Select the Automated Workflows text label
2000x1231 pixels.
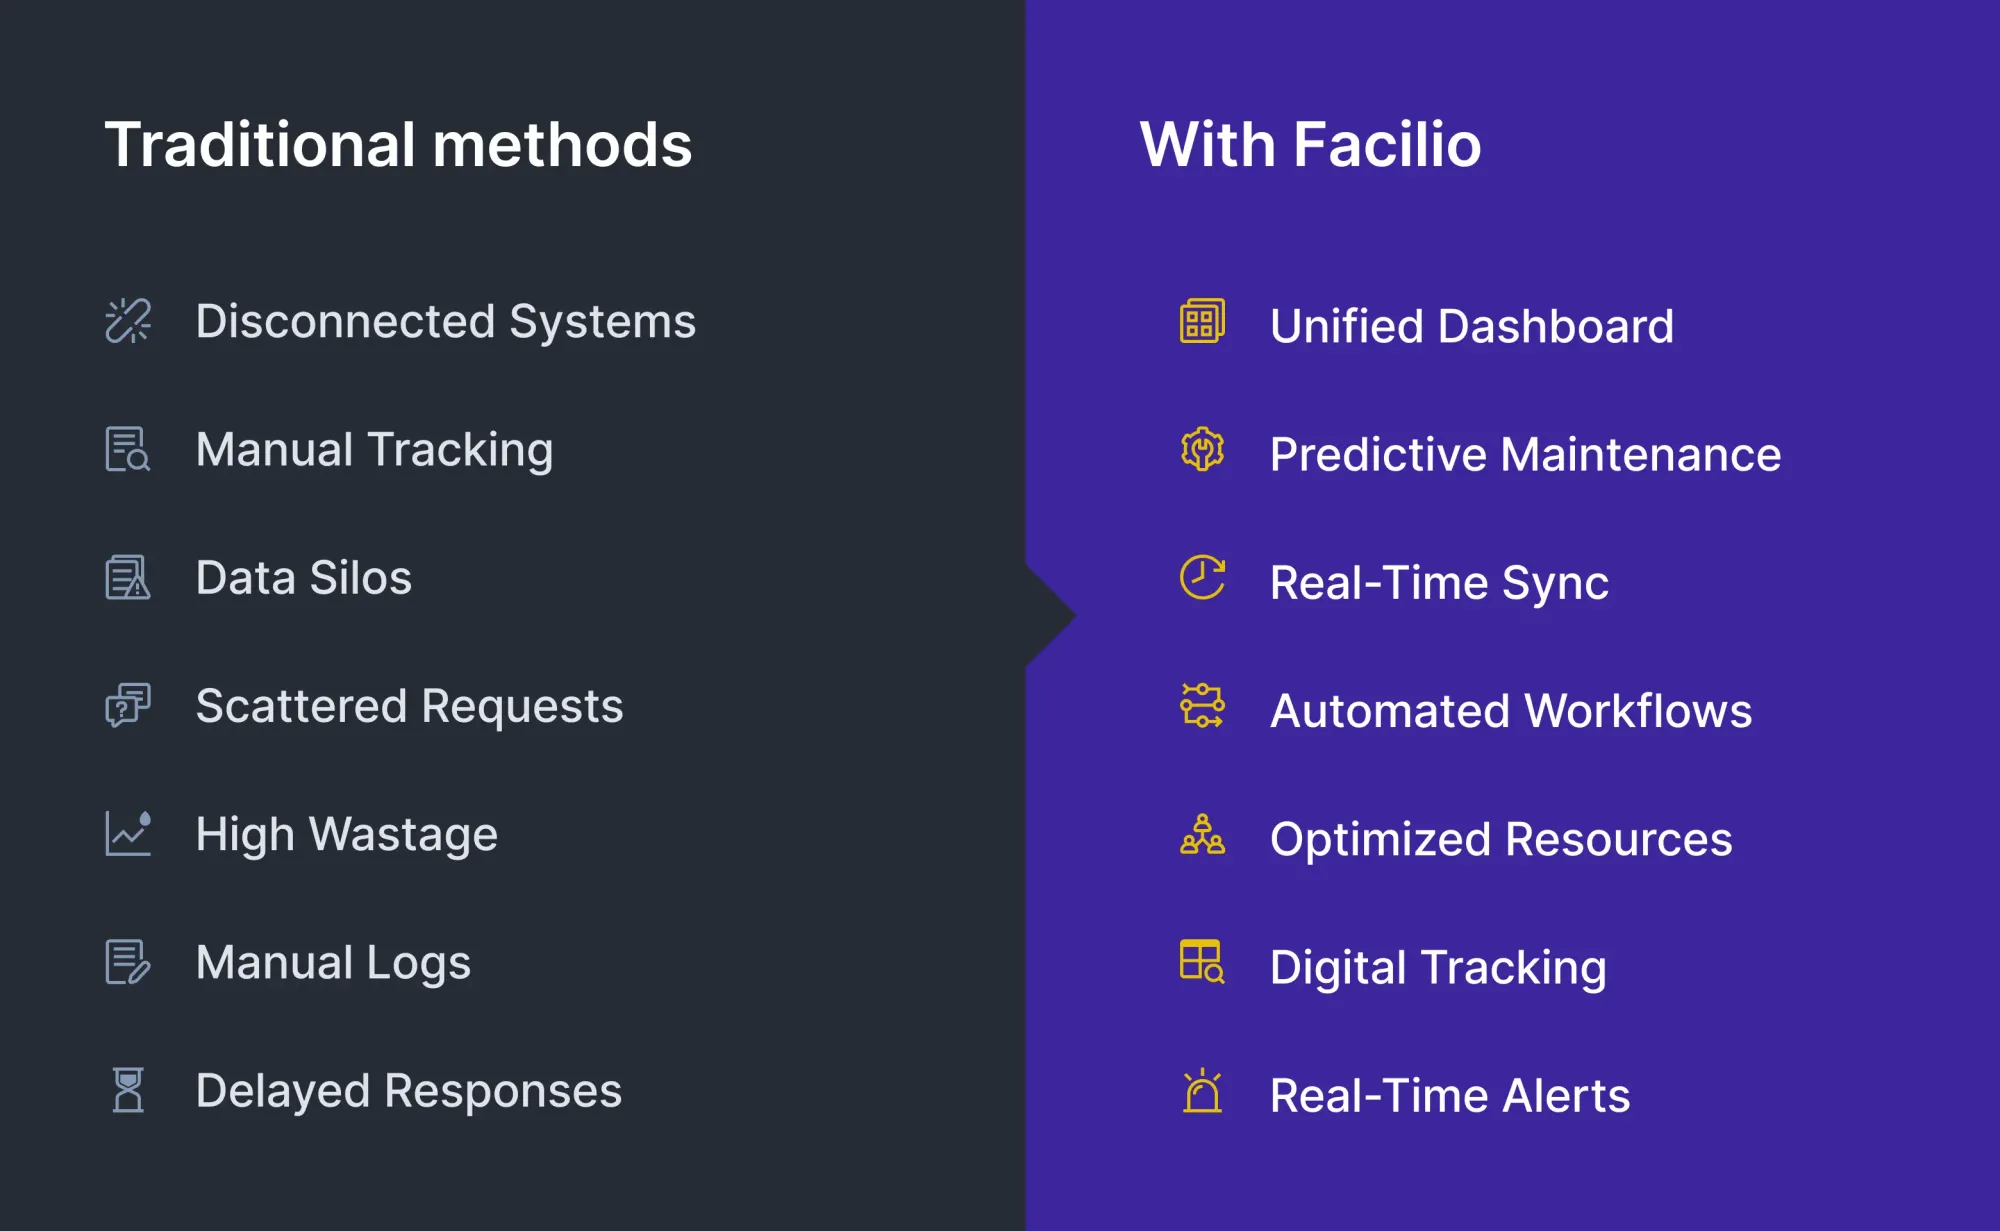tap(1511, 711)
